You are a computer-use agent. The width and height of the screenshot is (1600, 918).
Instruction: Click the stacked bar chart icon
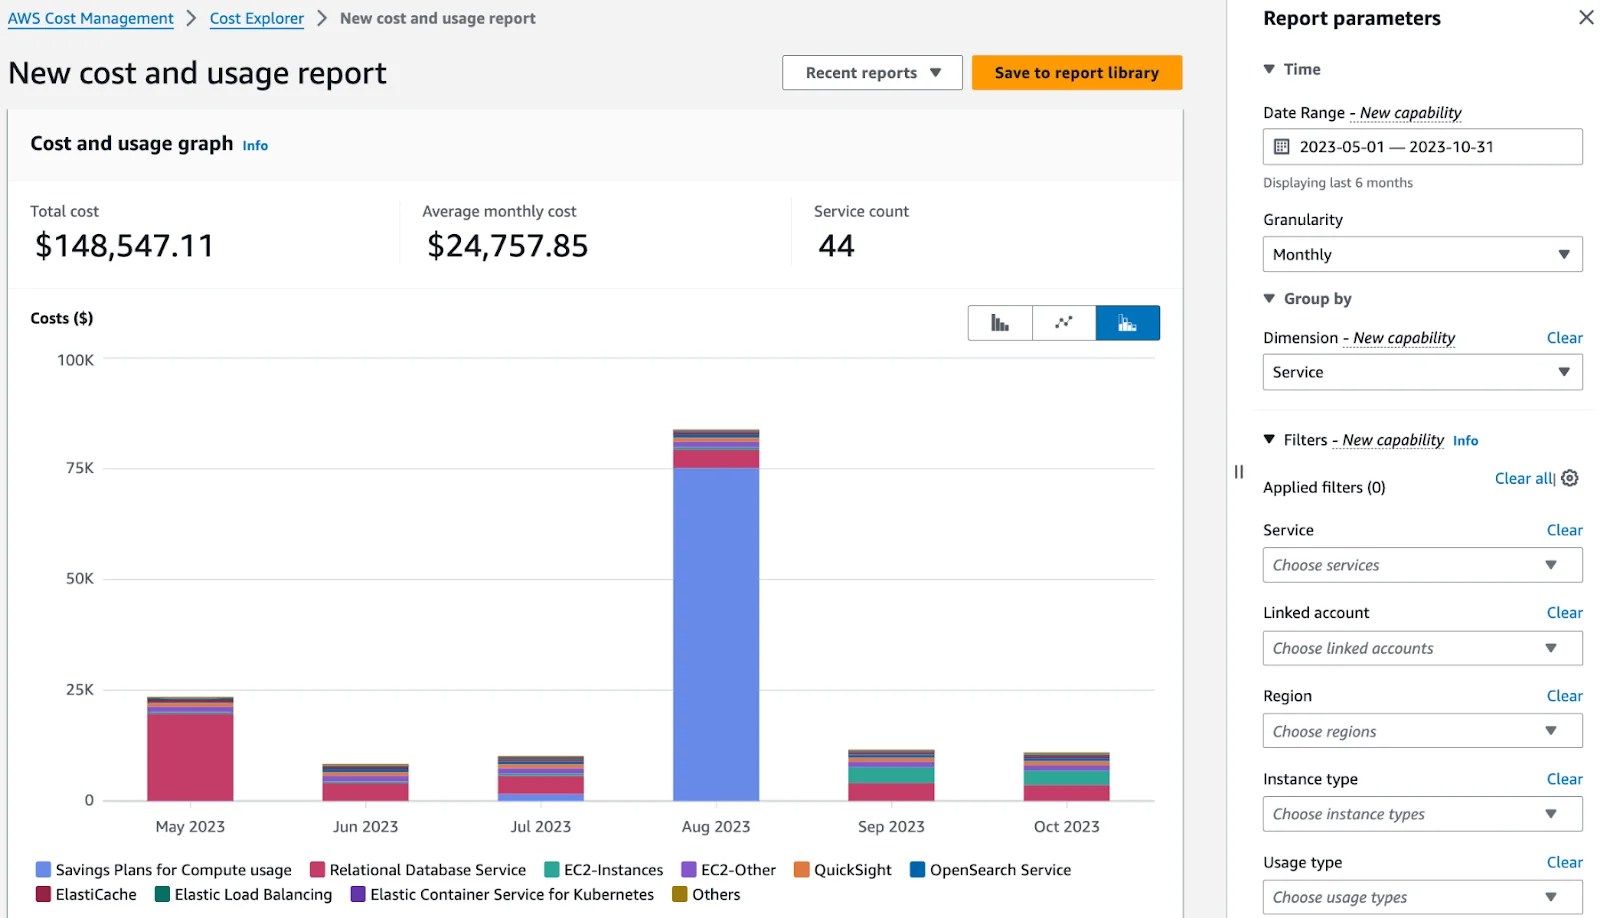point(1128,322)
